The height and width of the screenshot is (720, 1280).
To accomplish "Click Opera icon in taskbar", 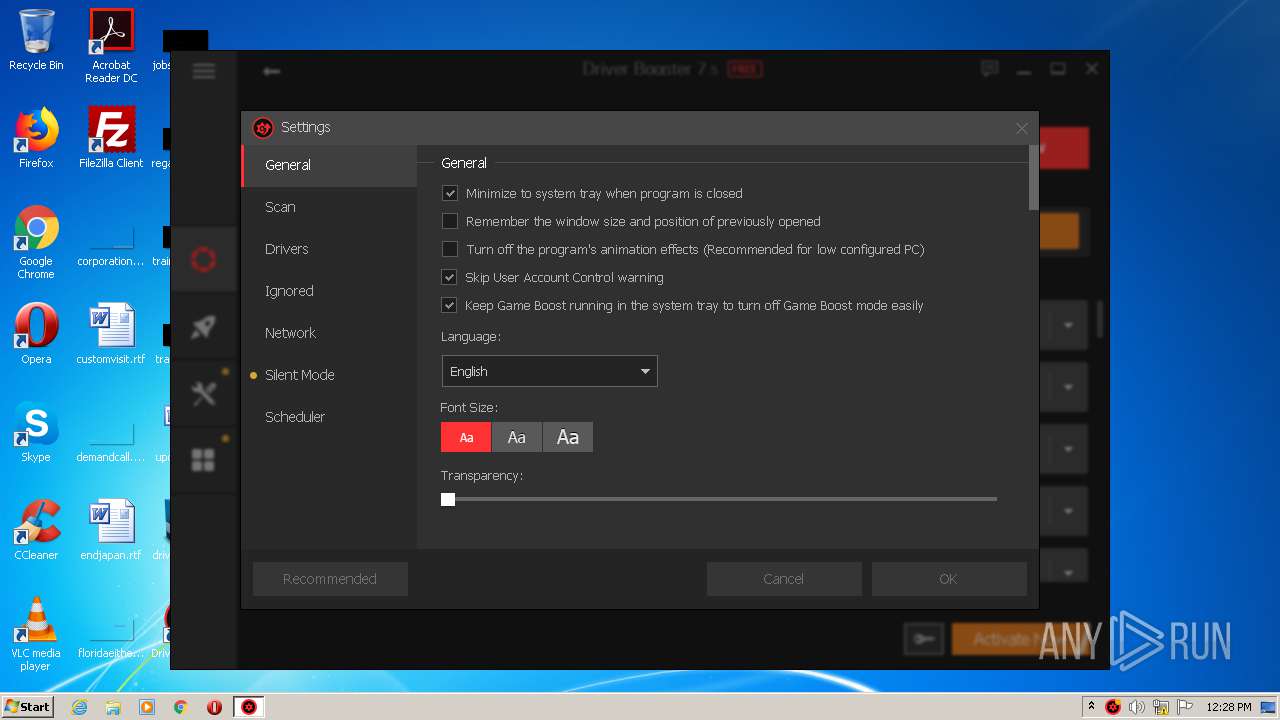I will click(x=214, y=707).
